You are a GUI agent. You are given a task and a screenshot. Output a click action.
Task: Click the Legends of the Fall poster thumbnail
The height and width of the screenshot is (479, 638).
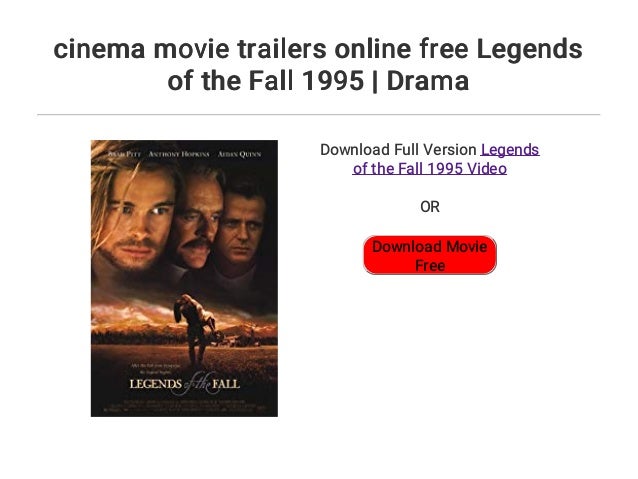[184, 278]
